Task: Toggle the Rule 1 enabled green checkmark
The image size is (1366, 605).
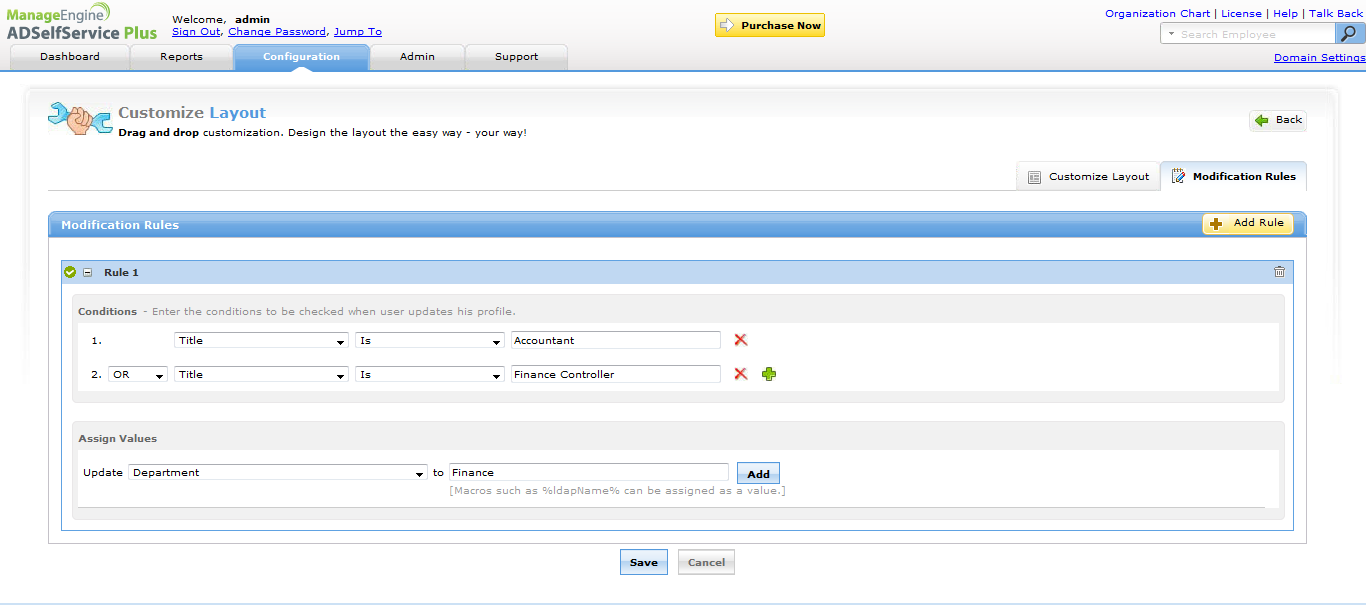Action: tap(70, 272)
